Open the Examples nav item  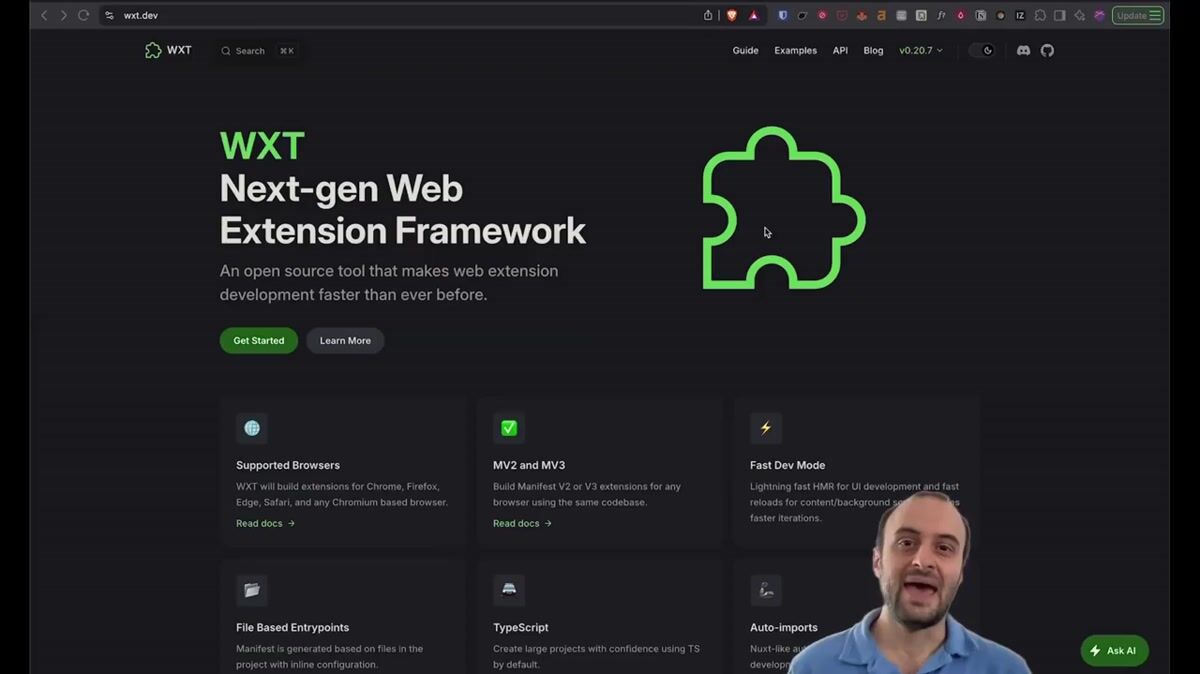coord(795,50)
